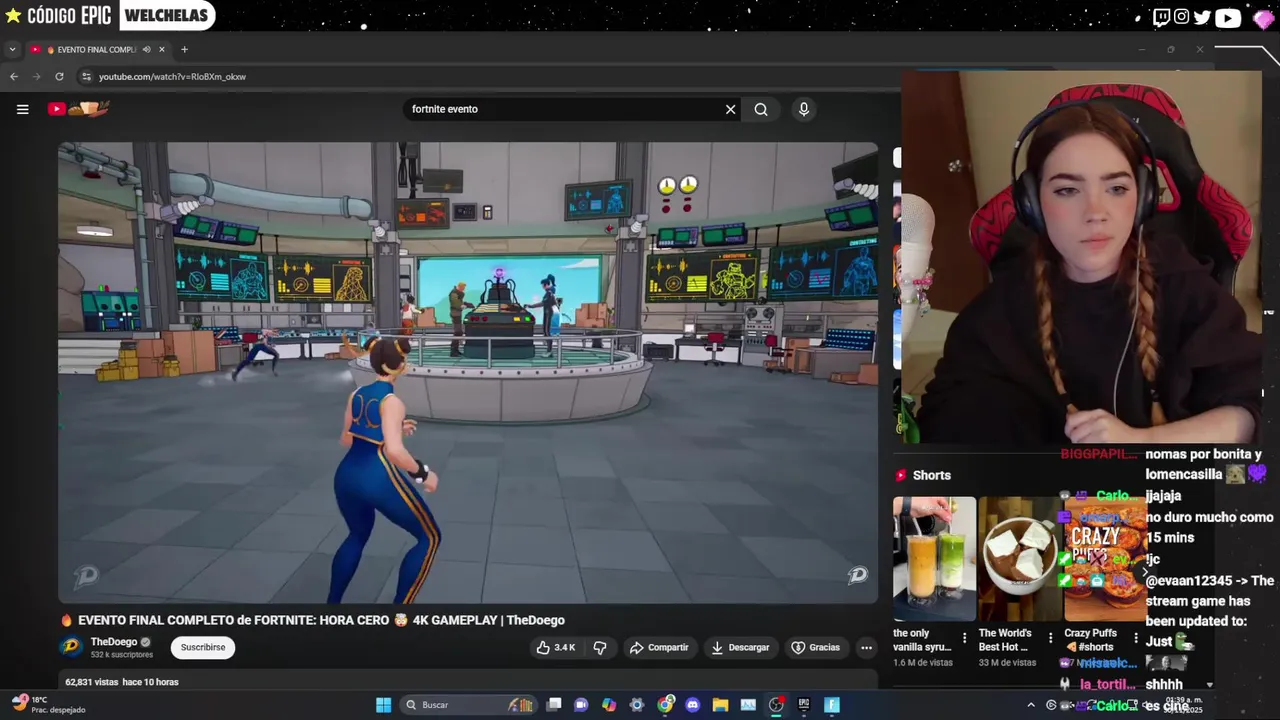Like the video showing 3.4 K

pos(556,647)
